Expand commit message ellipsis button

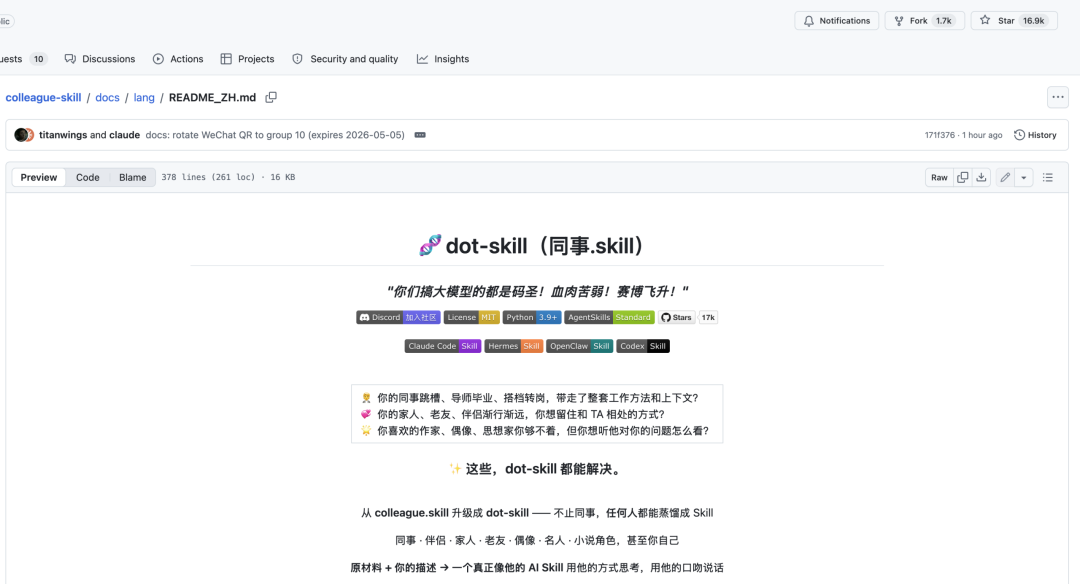(420, 135)
